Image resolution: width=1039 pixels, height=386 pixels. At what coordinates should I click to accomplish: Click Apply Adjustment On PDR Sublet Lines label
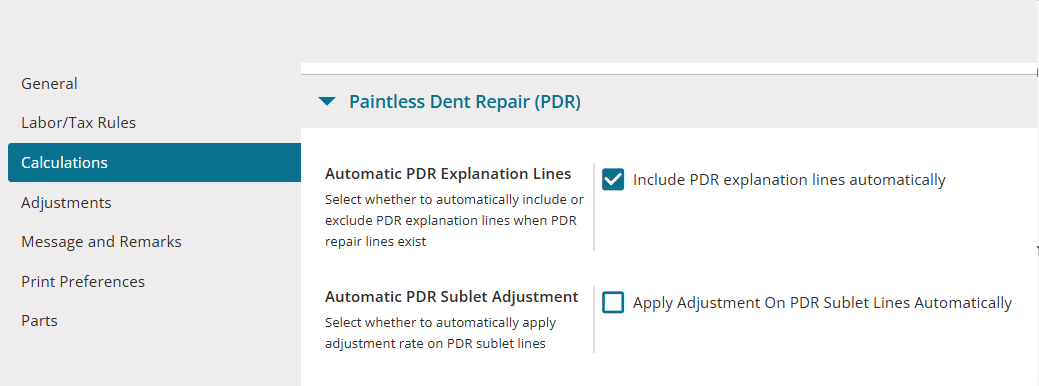coord(822,303)
